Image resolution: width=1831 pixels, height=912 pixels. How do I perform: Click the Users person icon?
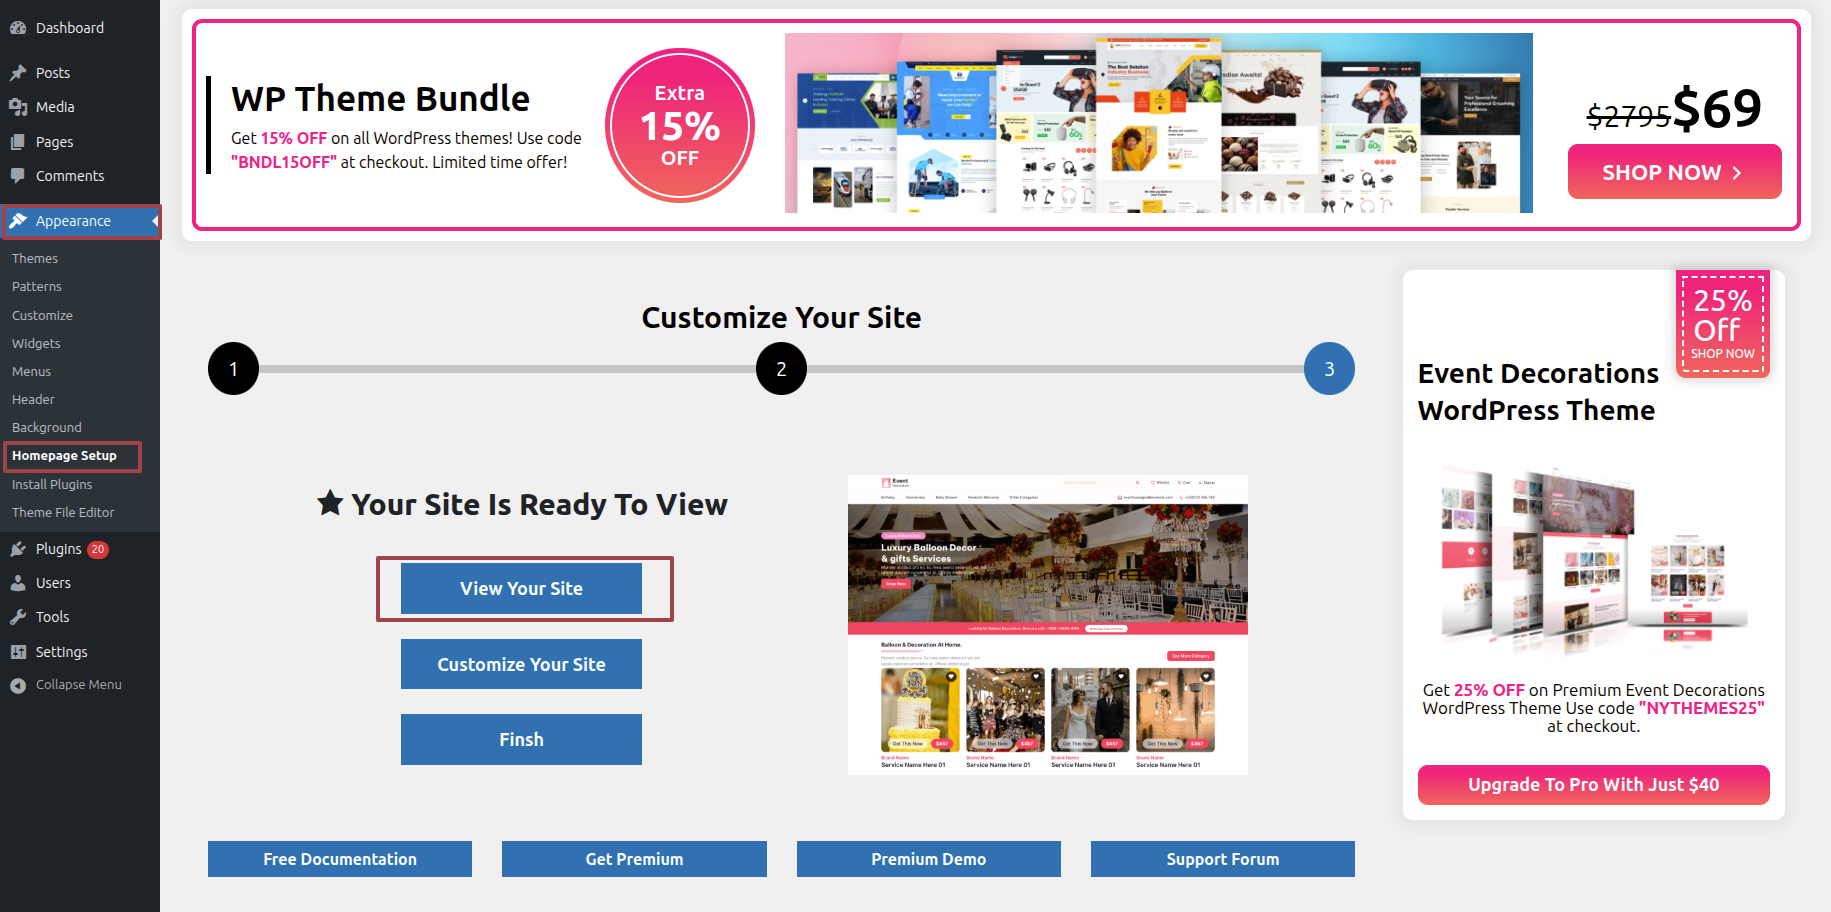18,583
